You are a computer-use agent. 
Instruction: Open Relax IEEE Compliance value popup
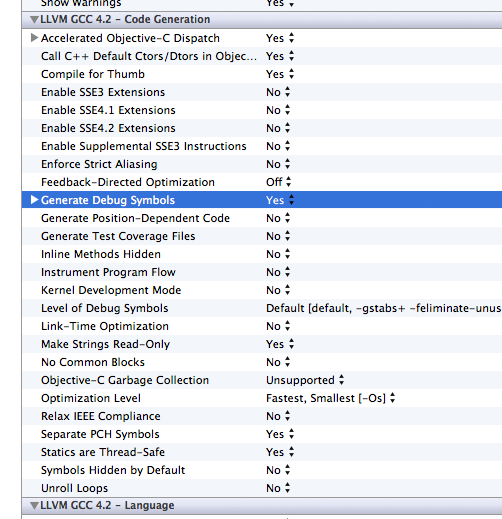[278, 416]
